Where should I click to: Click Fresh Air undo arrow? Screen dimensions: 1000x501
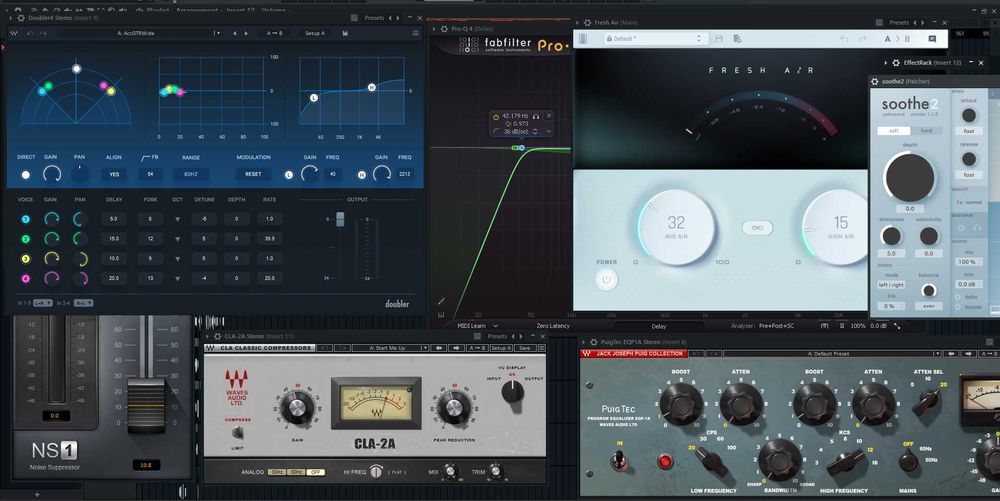(844, 39)
